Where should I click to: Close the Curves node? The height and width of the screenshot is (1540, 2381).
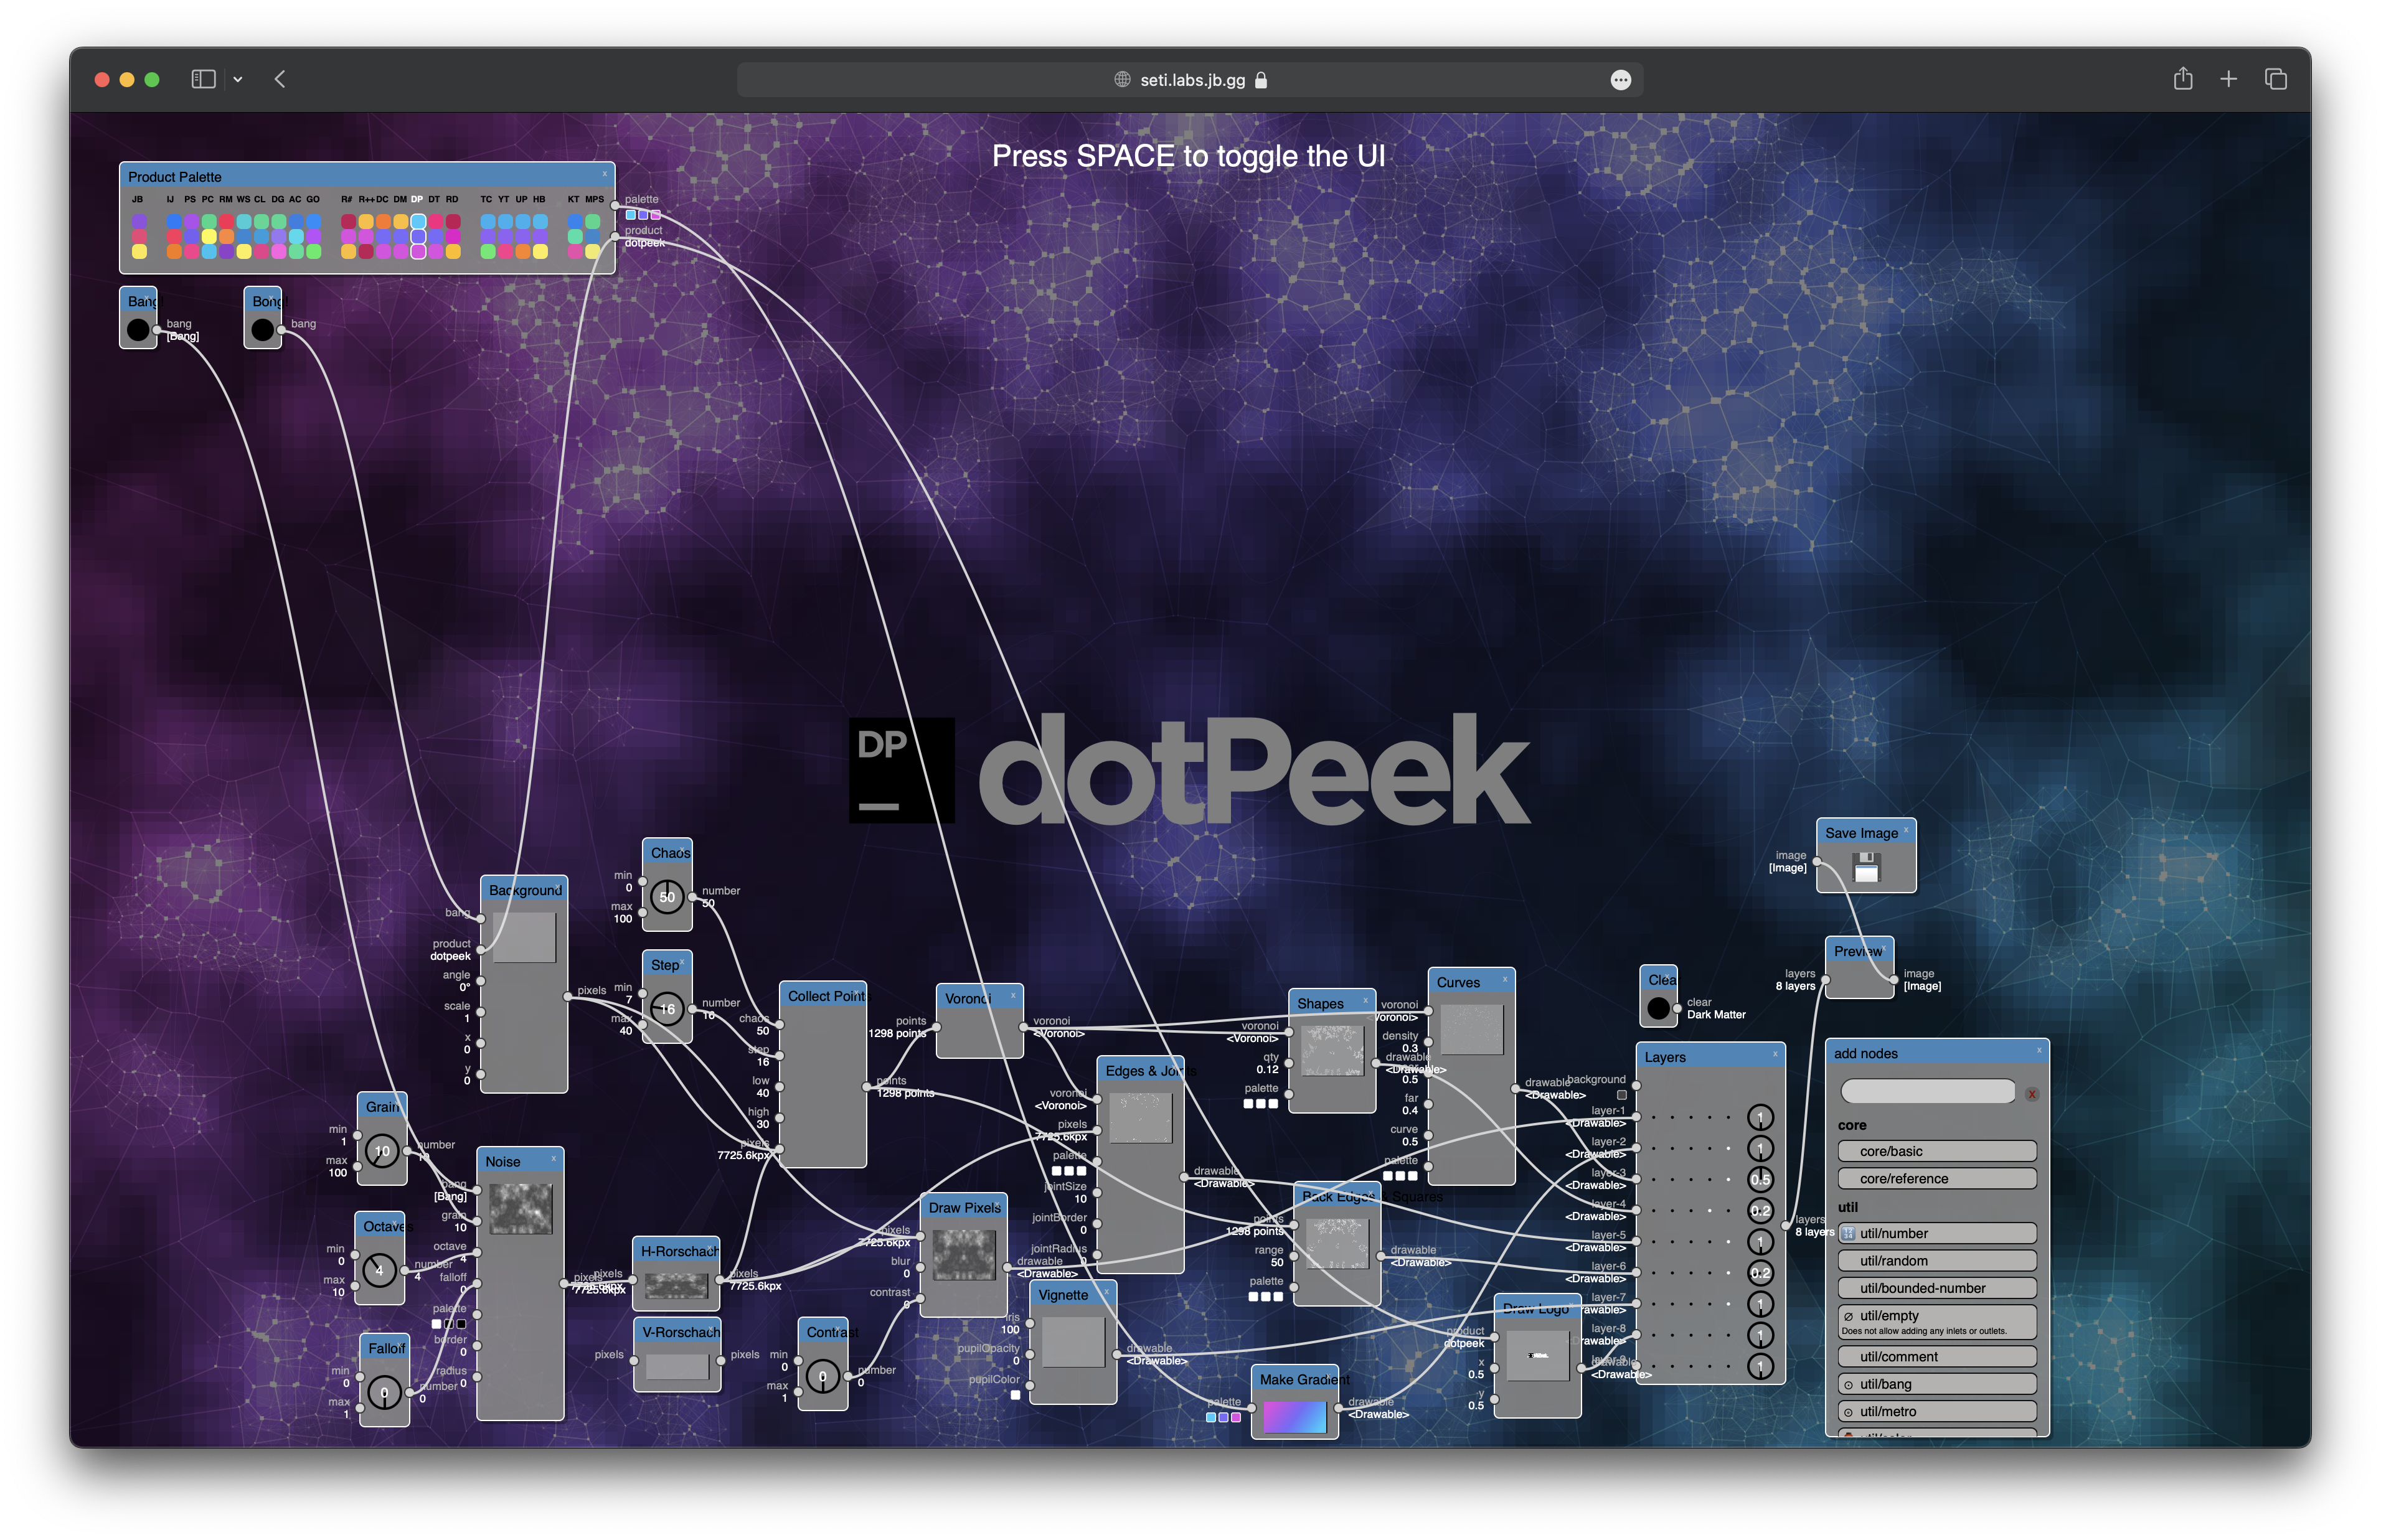[x=1504, y=979]
